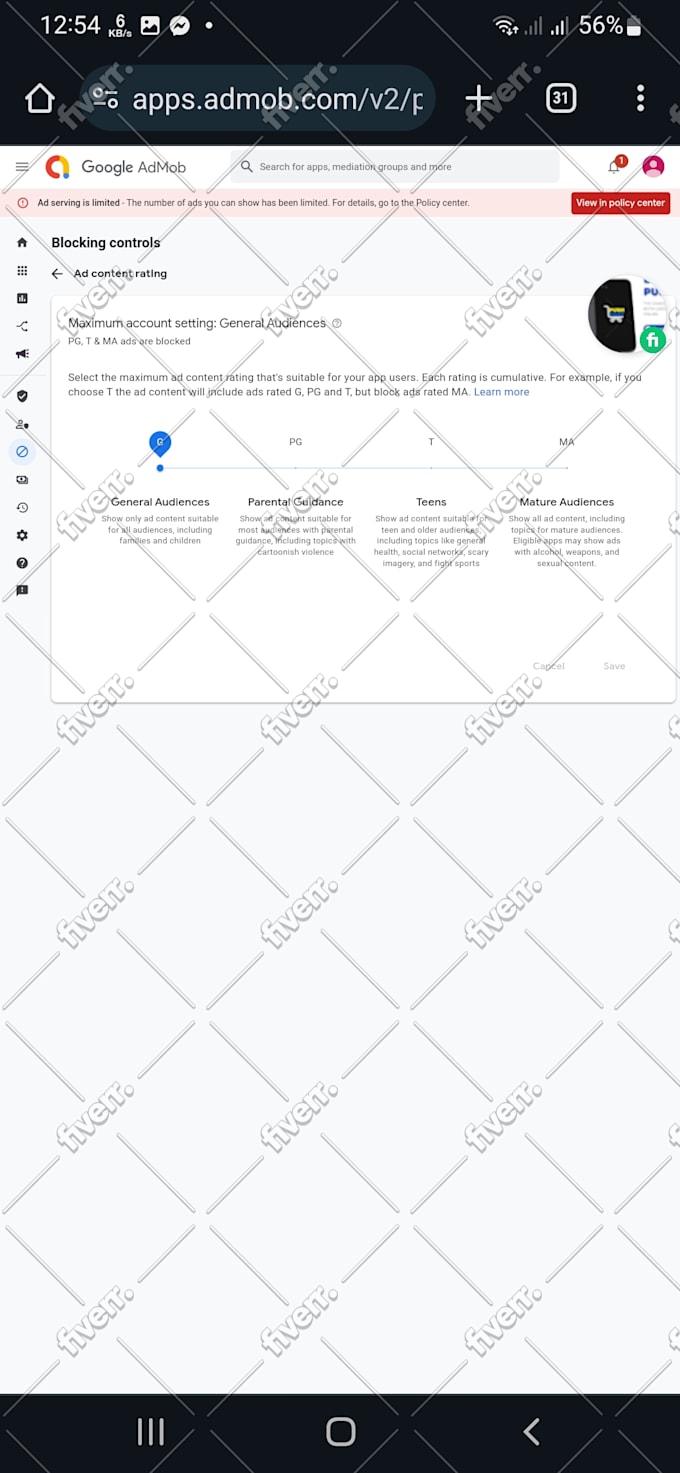
Task: Click the 'Ad serving is limited' banner text
Action: click(78, 203)
